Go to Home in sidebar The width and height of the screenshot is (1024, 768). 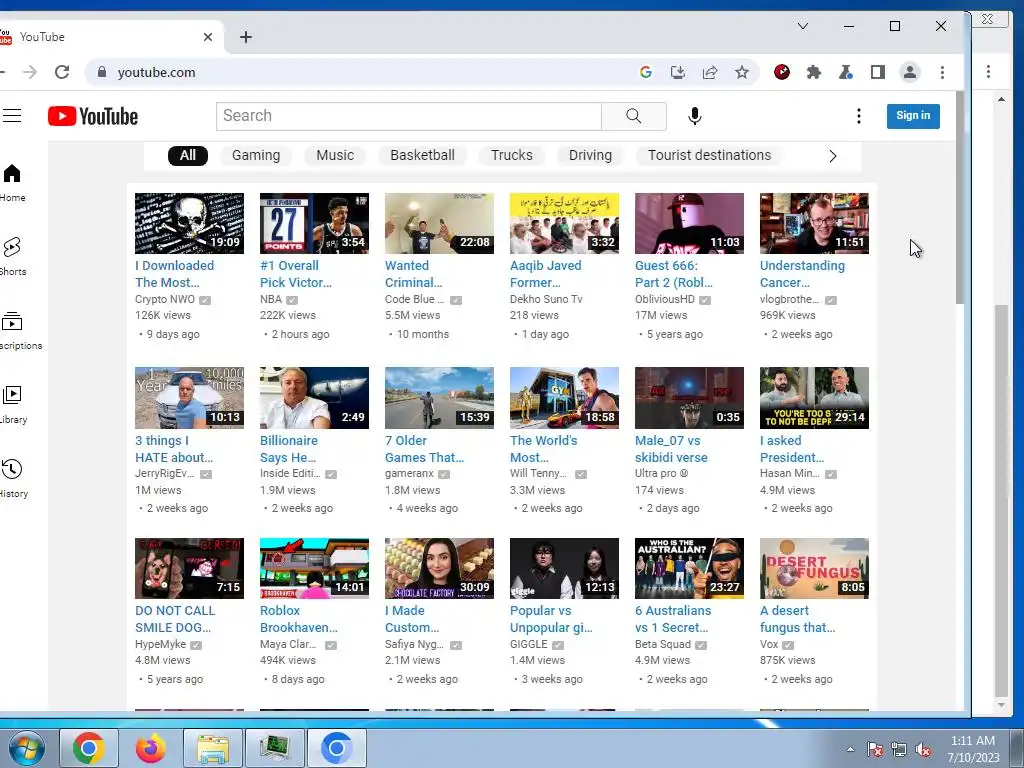tap(12, 183)
